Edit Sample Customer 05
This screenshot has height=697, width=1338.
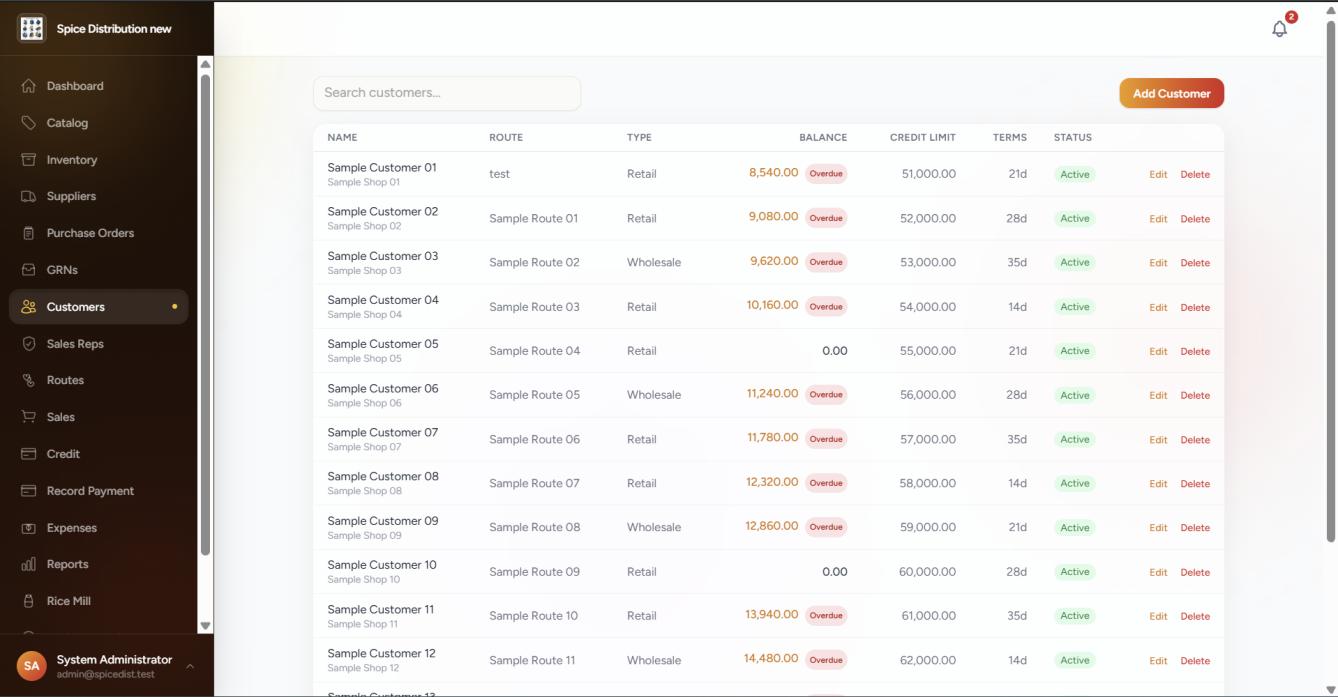(1158, 351)
